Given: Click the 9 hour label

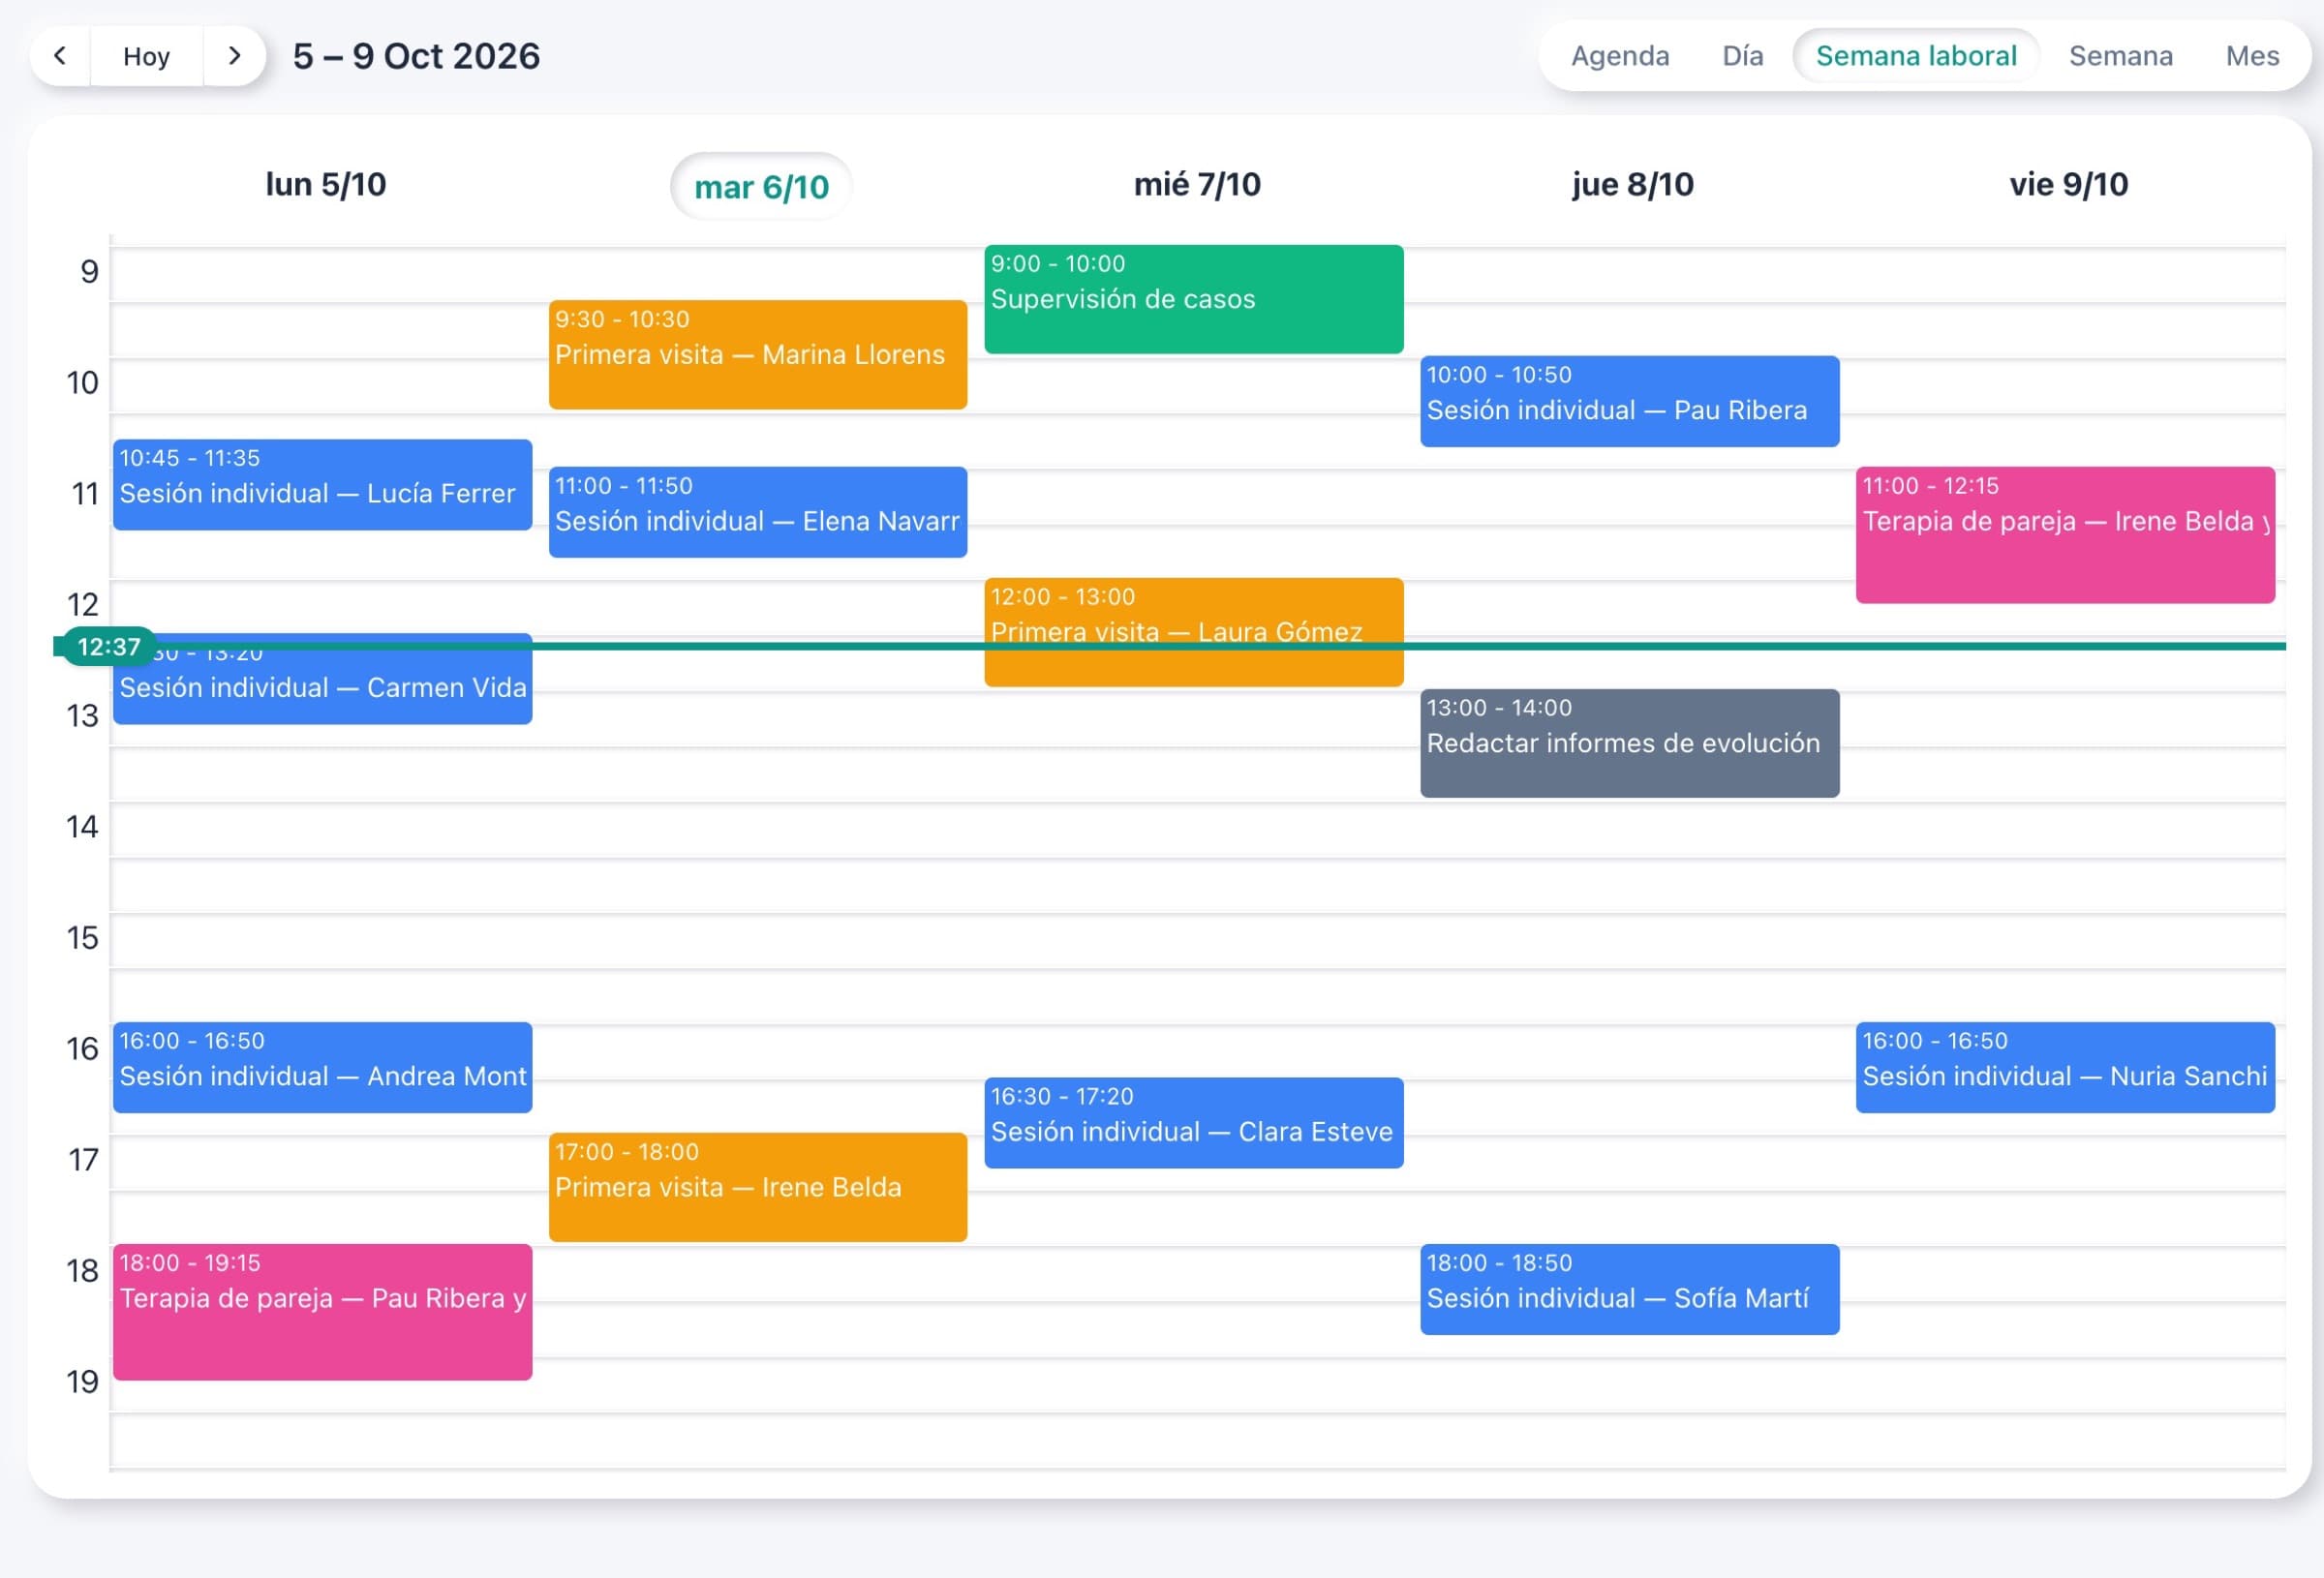Looking at the screenshot, I should click(89, 271).
